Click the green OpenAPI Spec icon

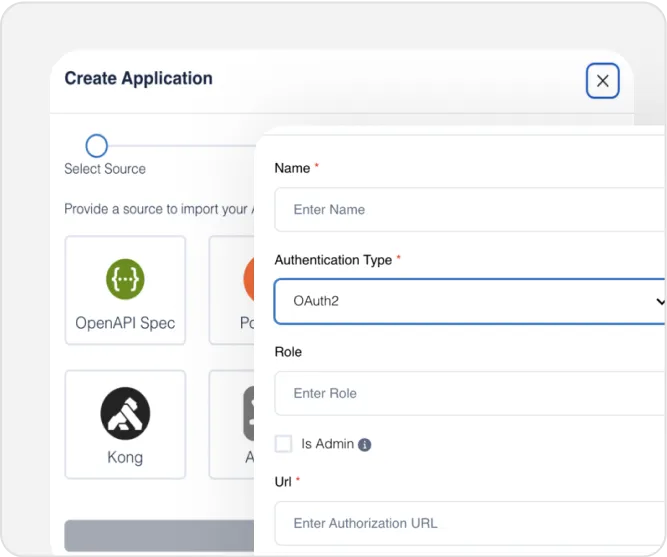tap(125, 279)
